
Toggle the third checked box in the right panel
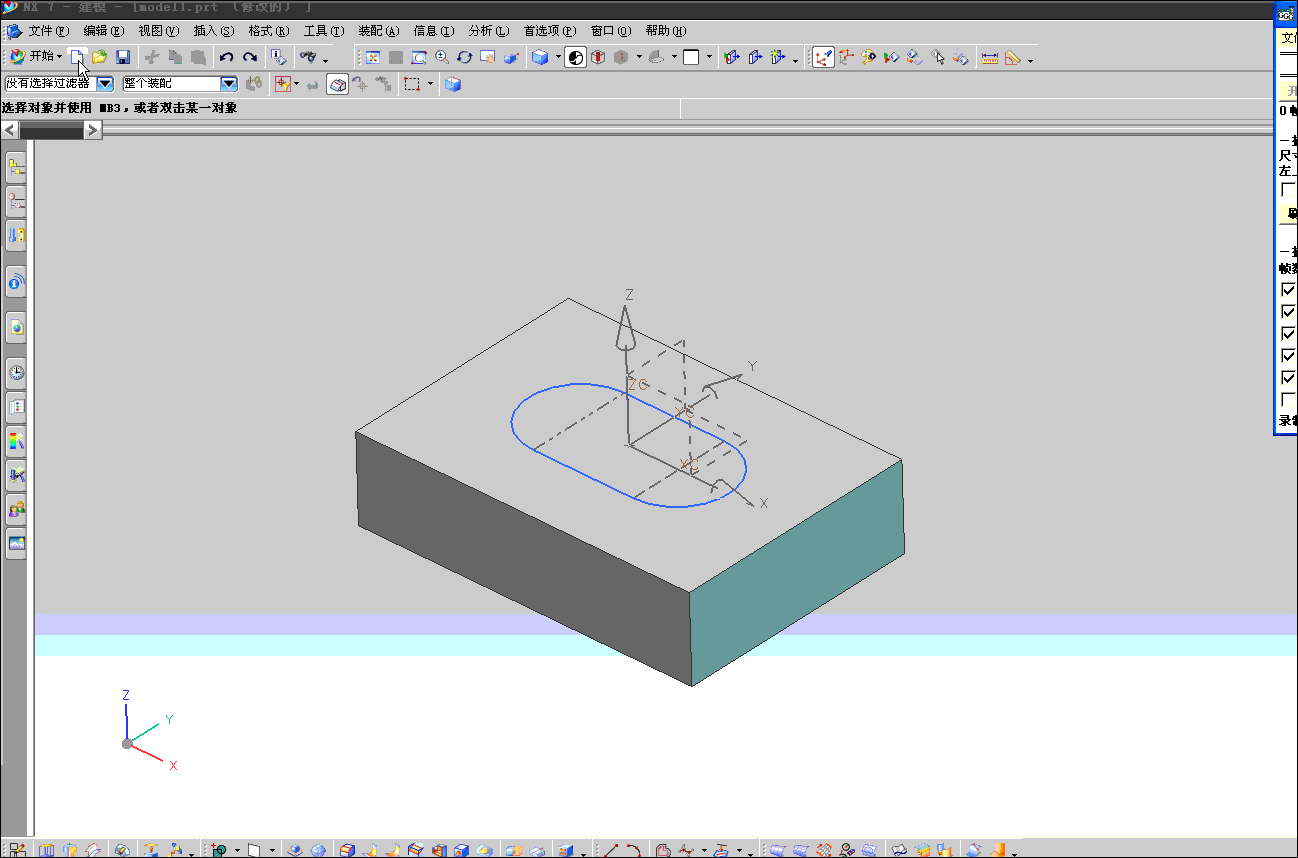[1289, 334]
